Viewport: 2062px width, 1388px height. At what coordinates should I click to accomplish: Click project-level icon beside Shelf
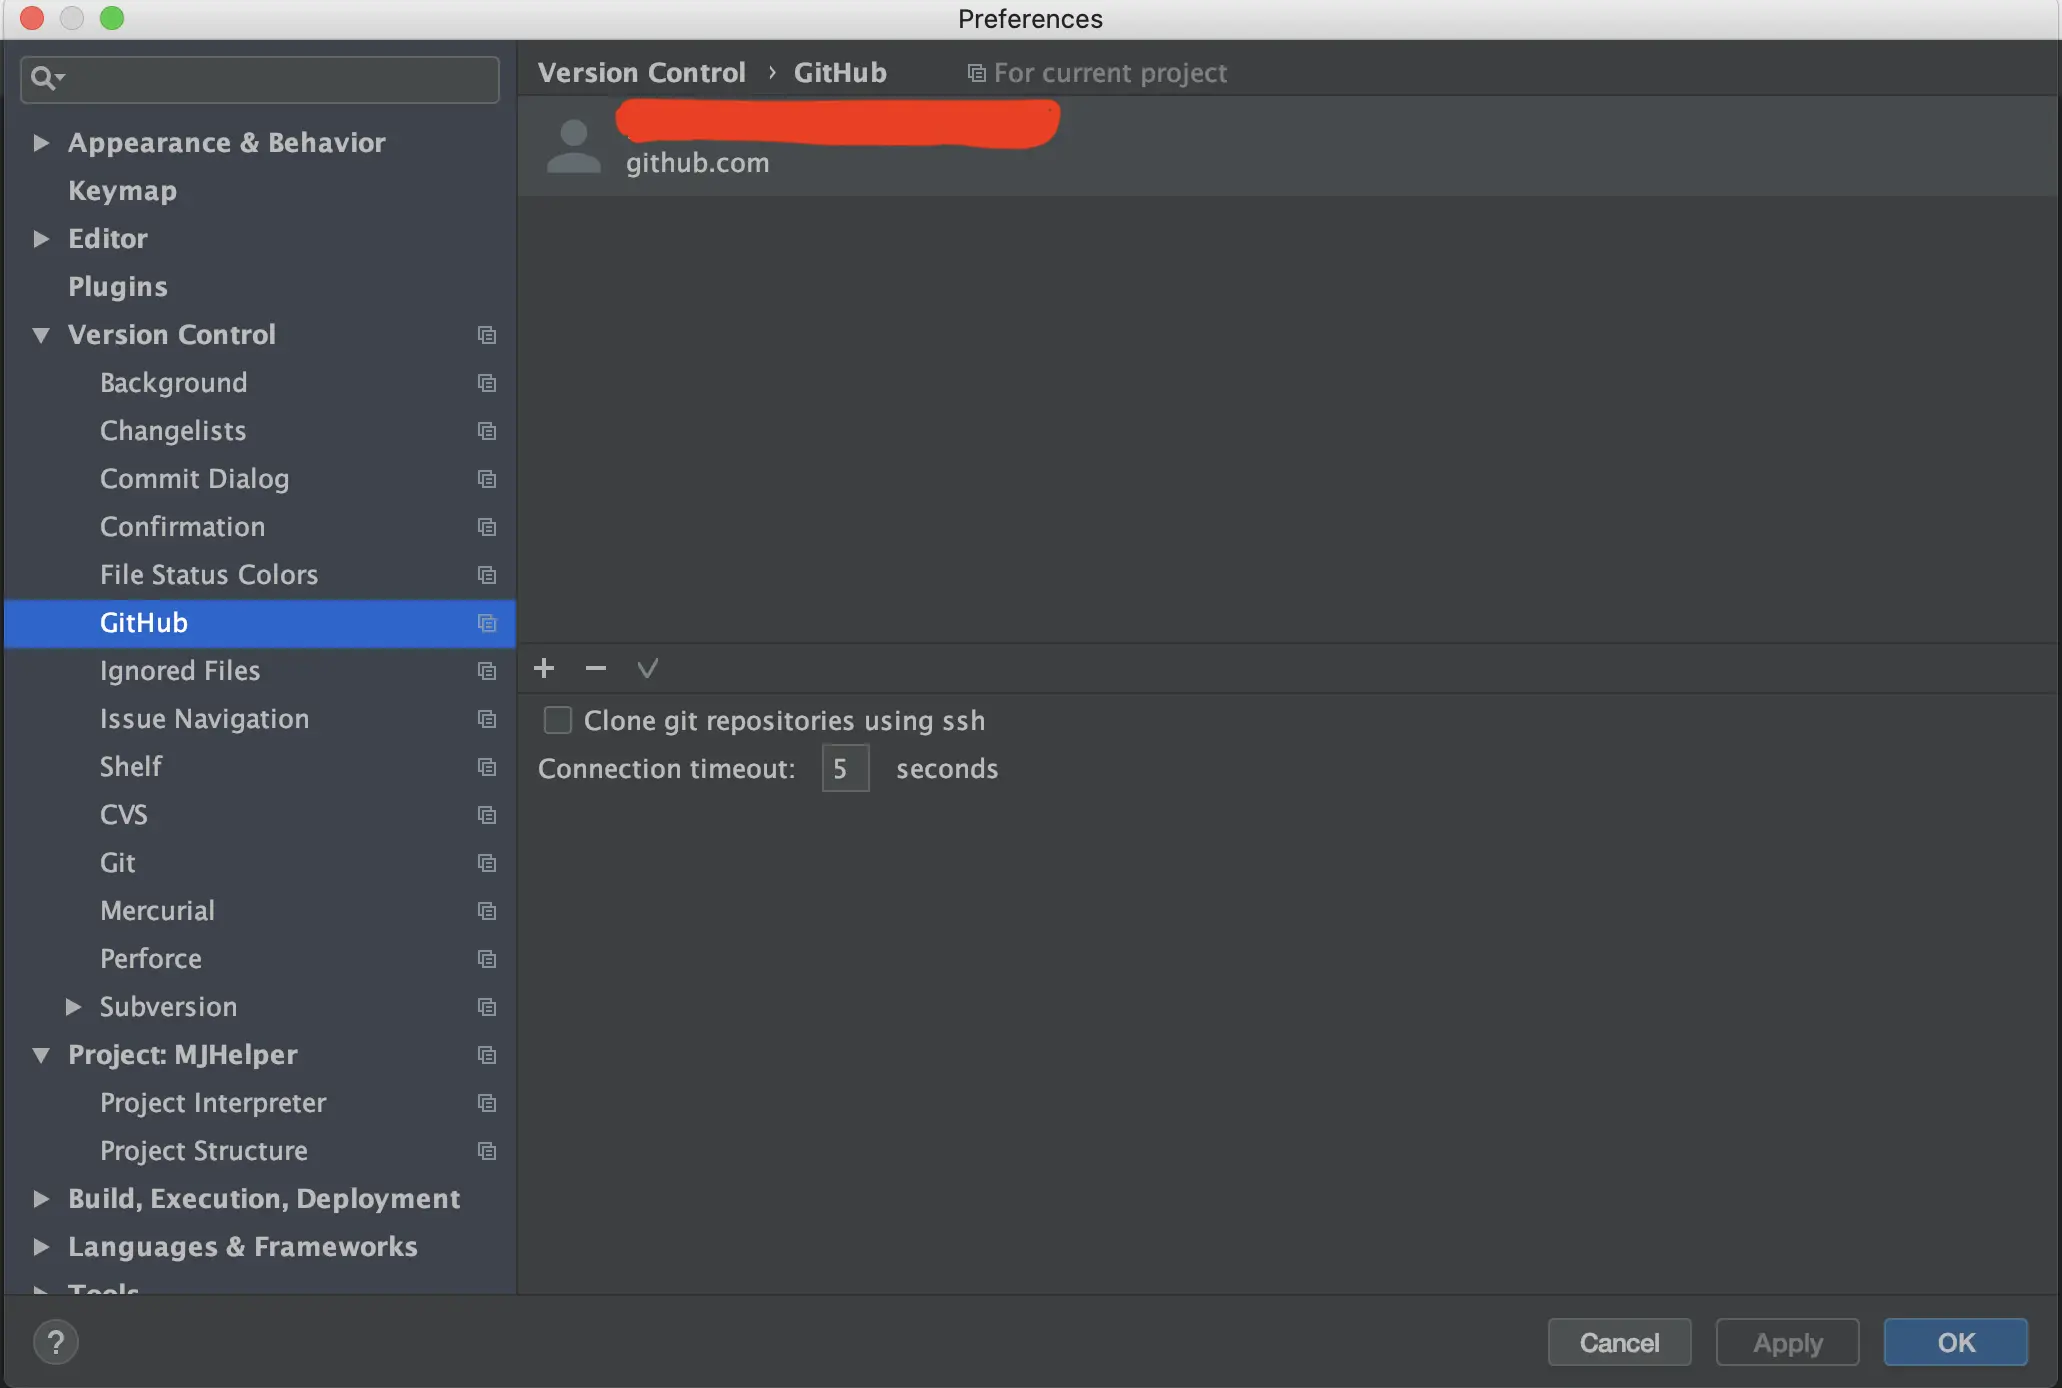click(x=487, y=767)
